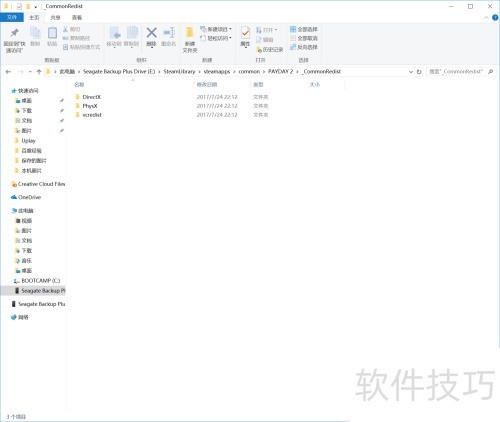Click the Pin to Quick access icon
500x422 pixels.
pyautogui.click(x=14, y=33)
